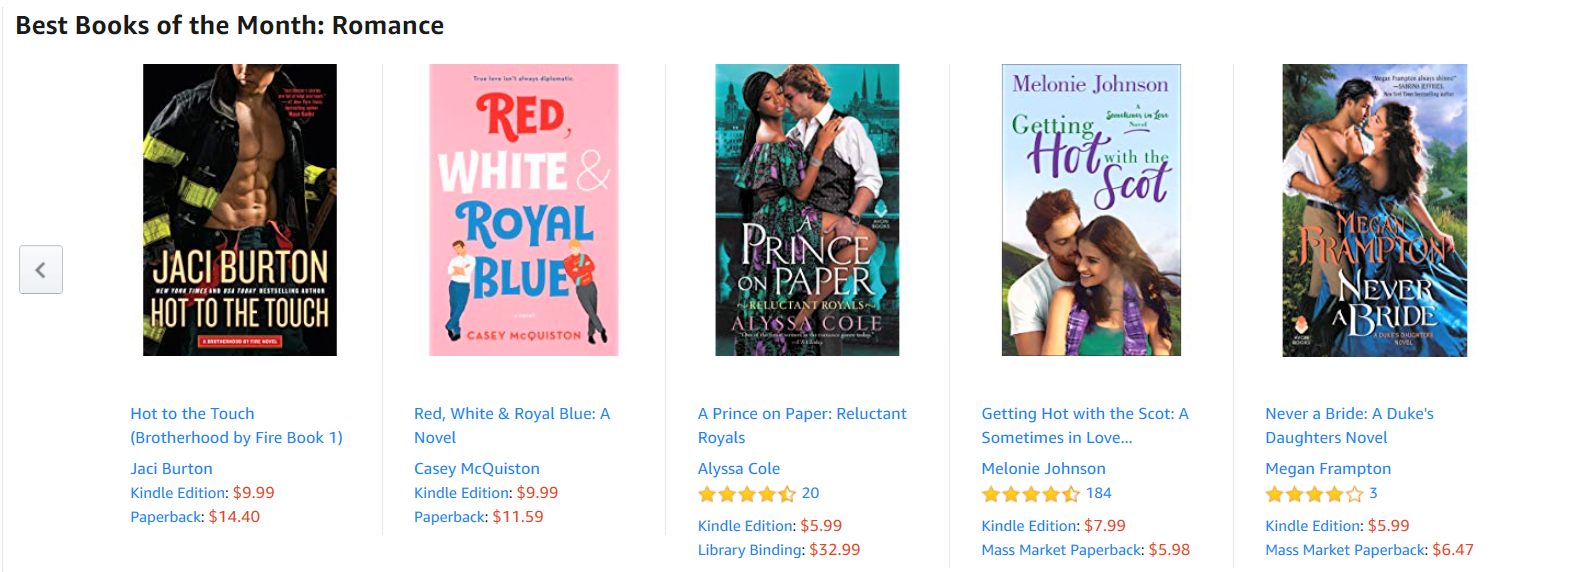Open star rating for A Prince on Paper
Viewport: 1571px width, 572px height.
click(x=747, y=494)
